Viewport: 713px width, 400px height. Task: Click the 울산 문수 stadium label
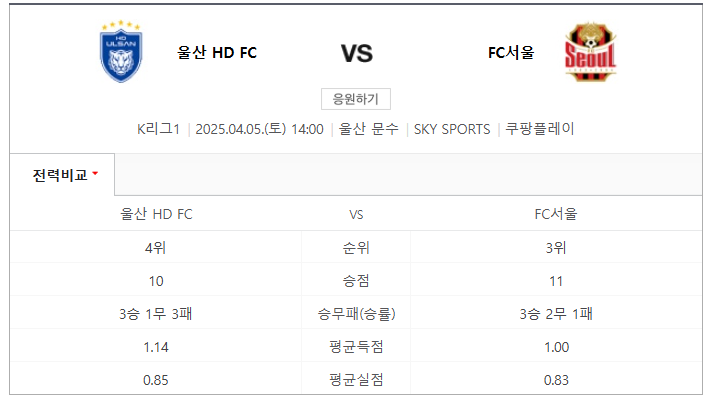[368, 129]
